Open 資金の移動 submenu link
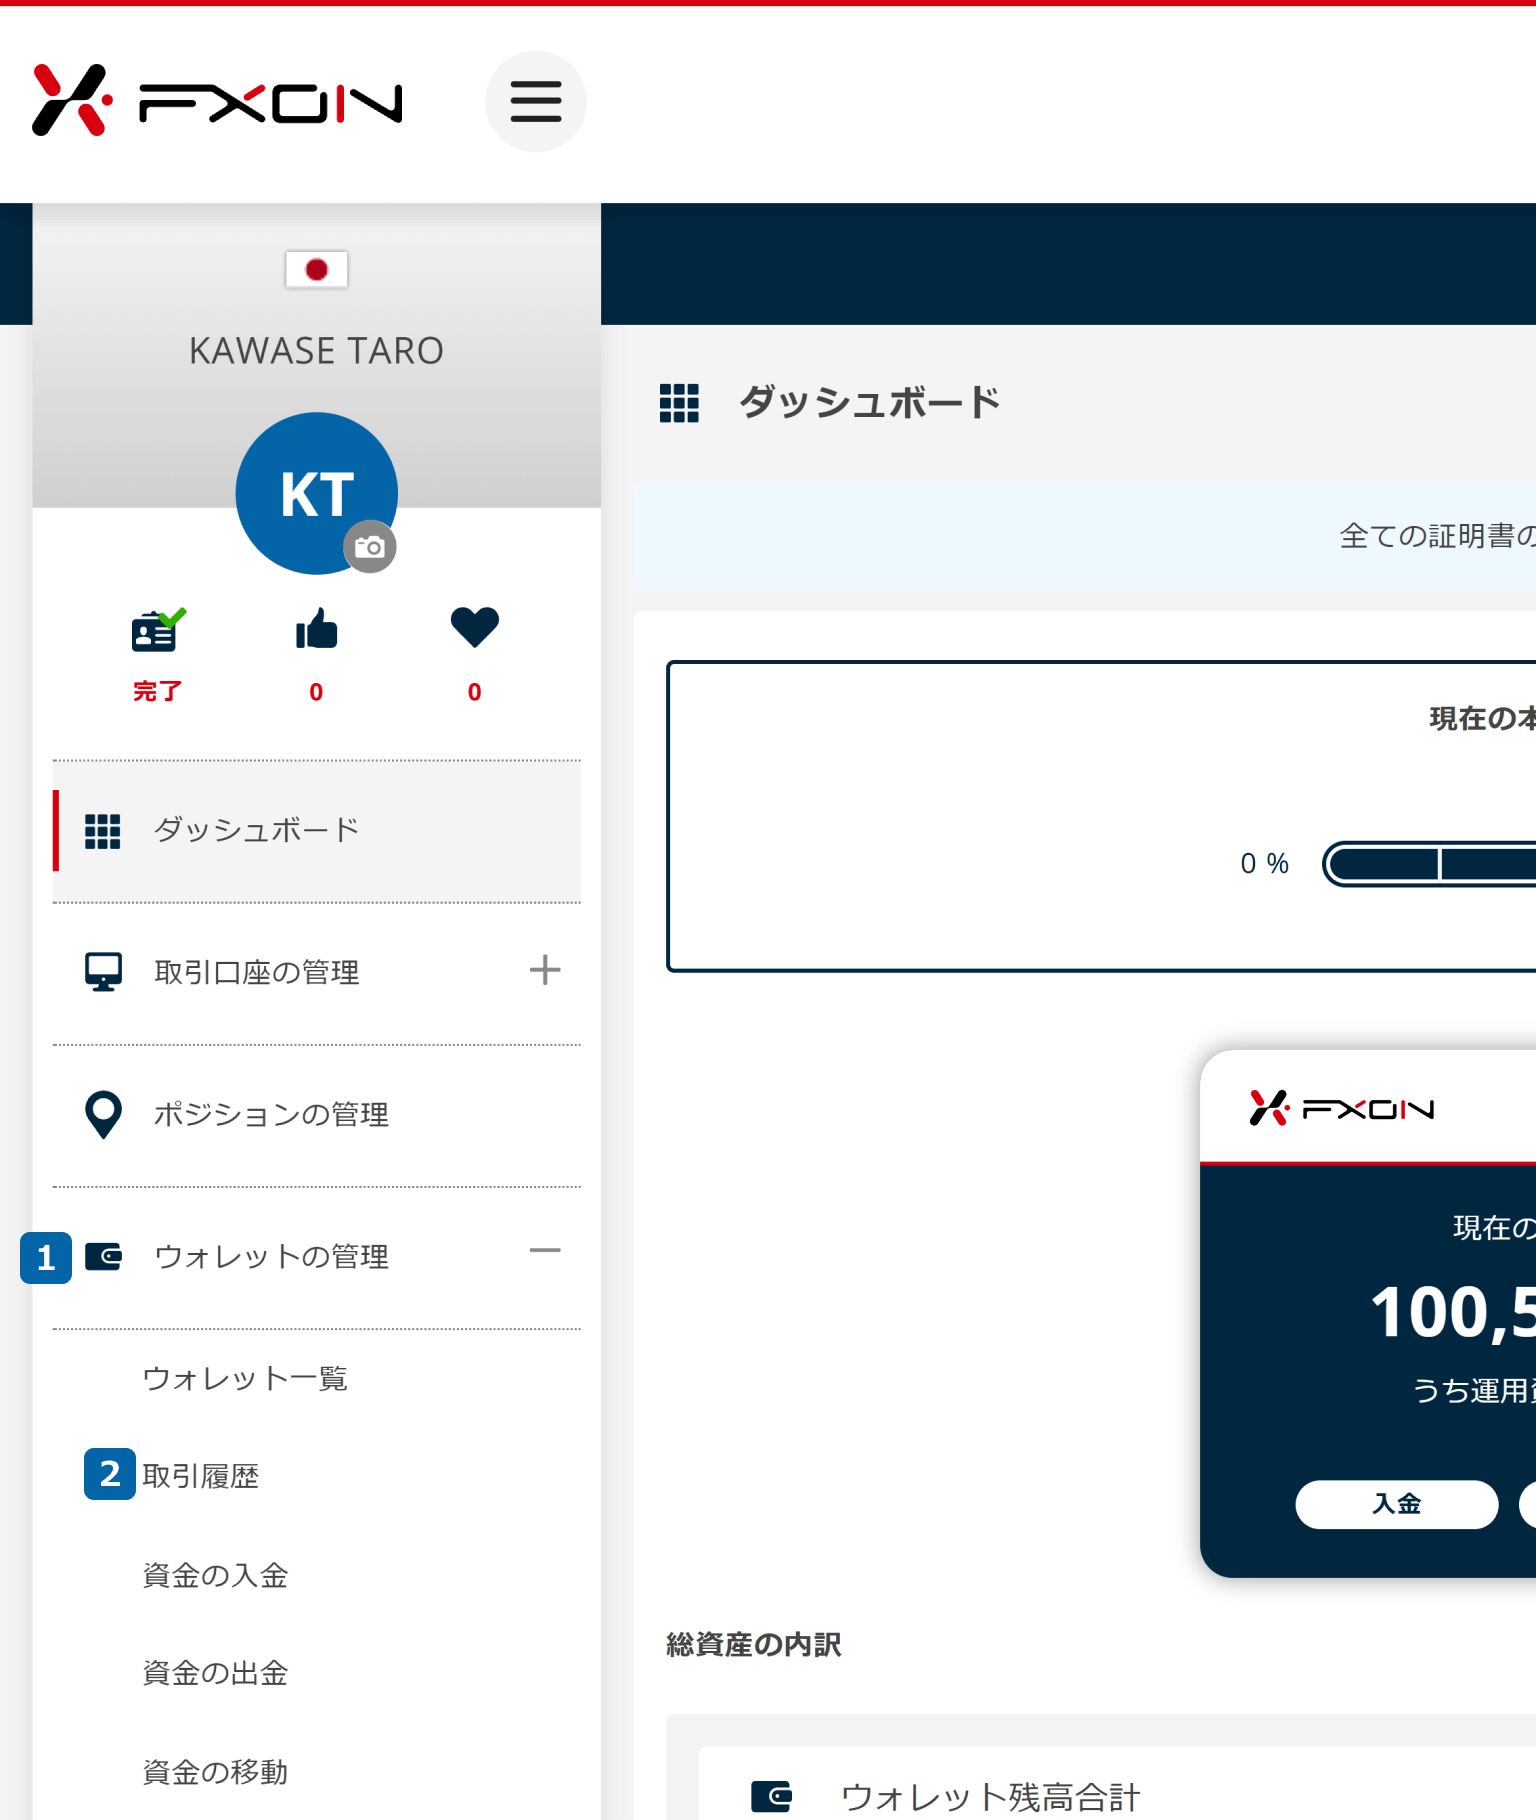 215,1772
